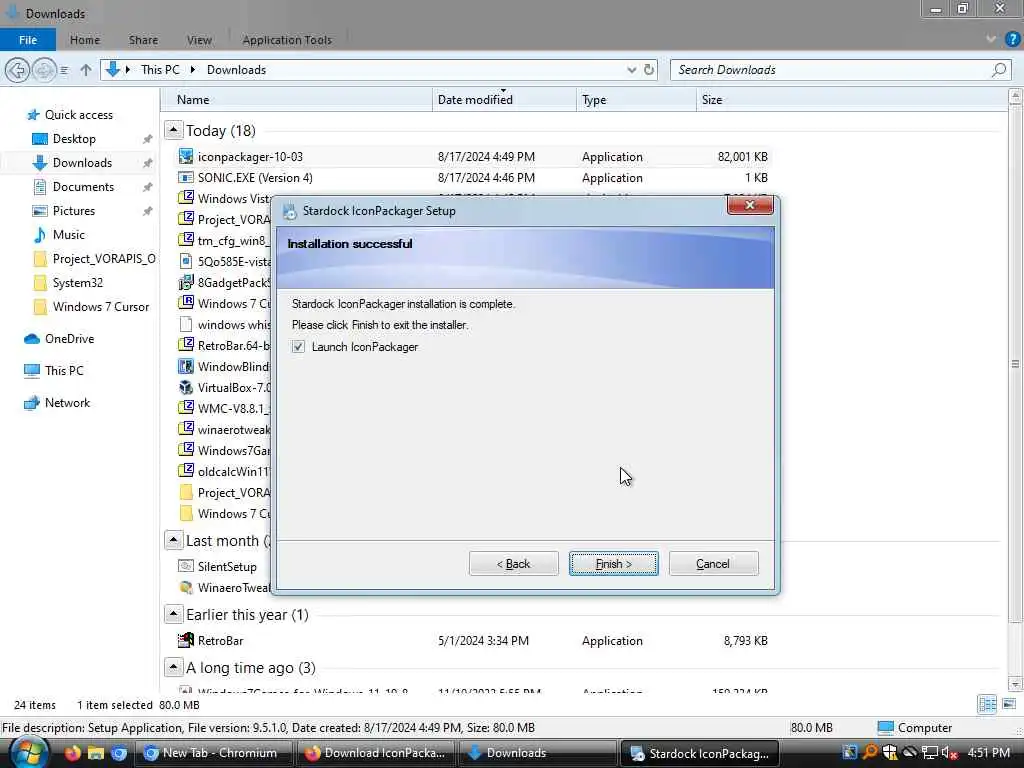Launch Firefox from the taskbar quick launch
This screenshot has width=1024, height=768.
point(72,753)
